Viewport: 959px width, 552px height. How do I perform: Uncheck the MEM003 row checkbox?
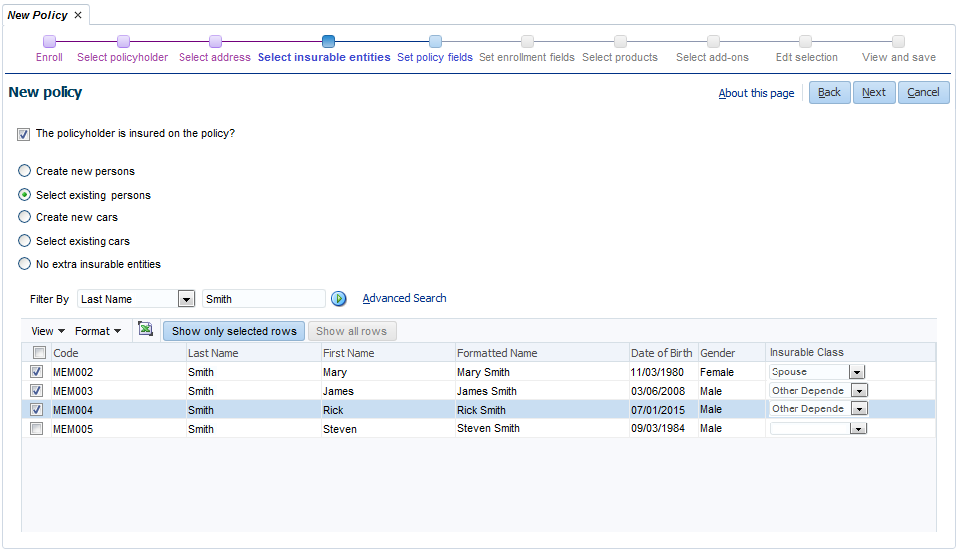[37, 391]
